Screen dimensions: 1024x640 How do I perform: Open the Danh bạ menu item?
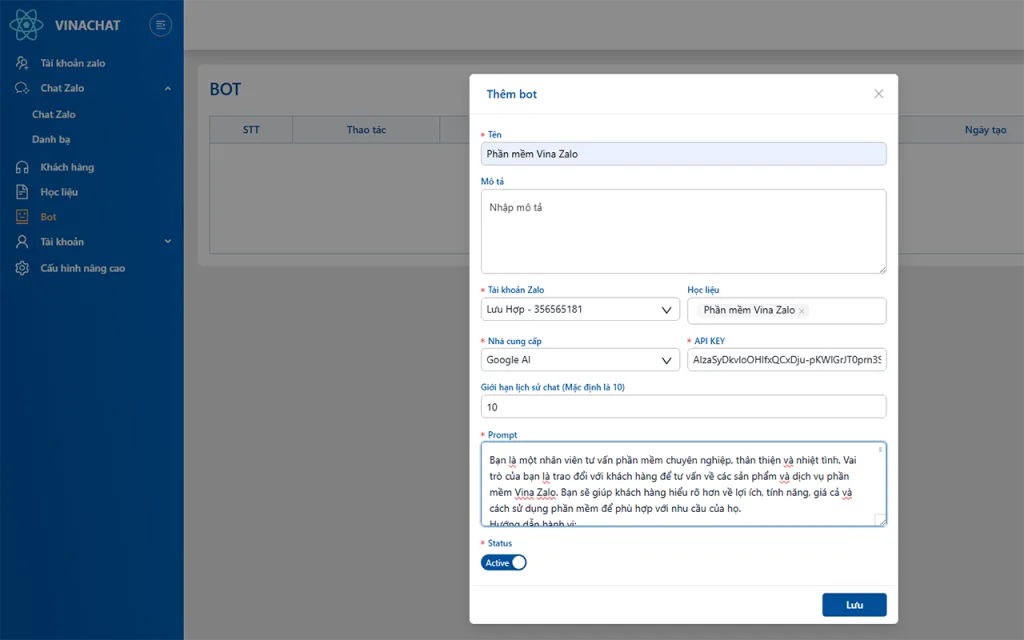51,140
